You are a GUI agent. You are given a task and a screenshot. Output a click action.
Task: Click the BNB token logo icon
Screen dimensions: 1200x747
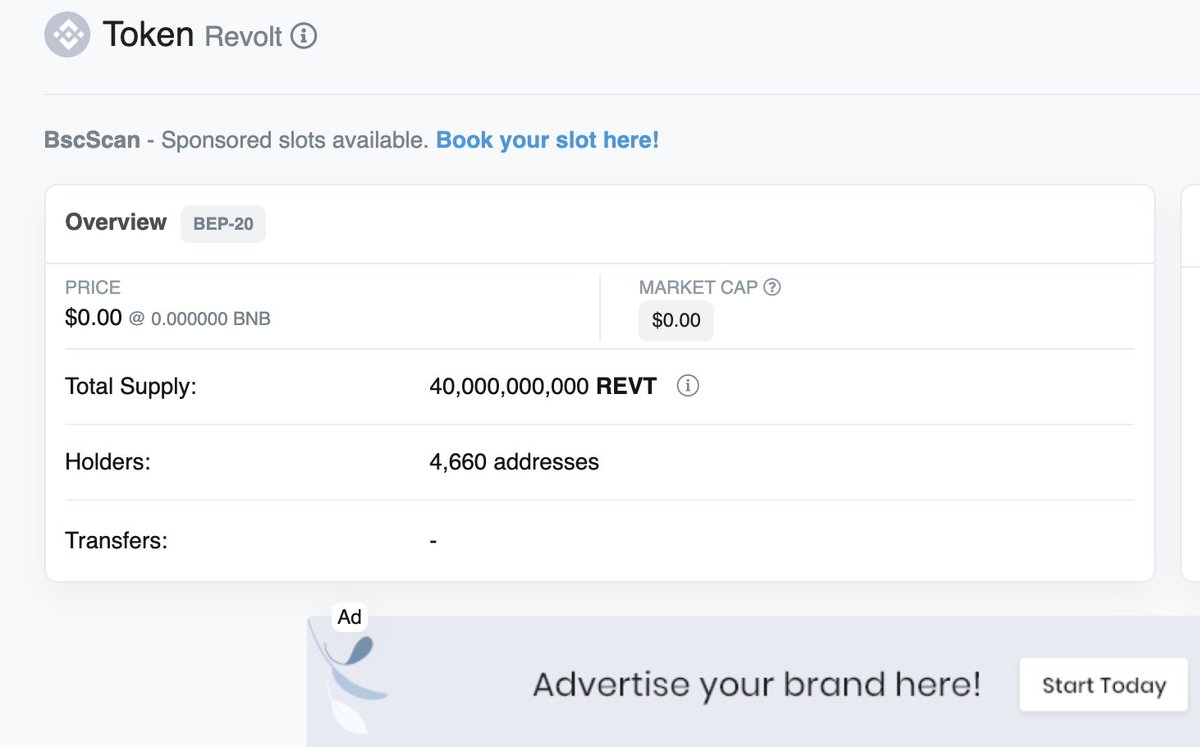[x=66, y=35]
